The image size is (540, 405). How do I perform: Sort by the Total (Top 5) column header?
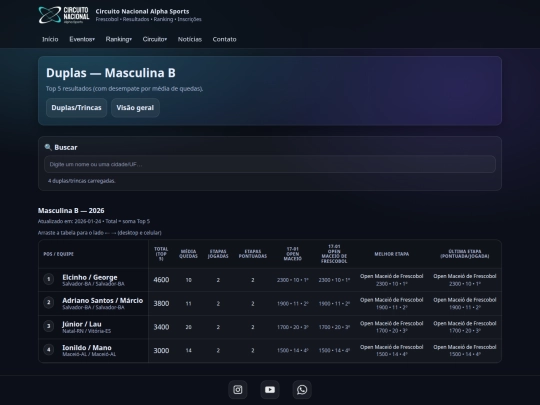pos(161,254)
